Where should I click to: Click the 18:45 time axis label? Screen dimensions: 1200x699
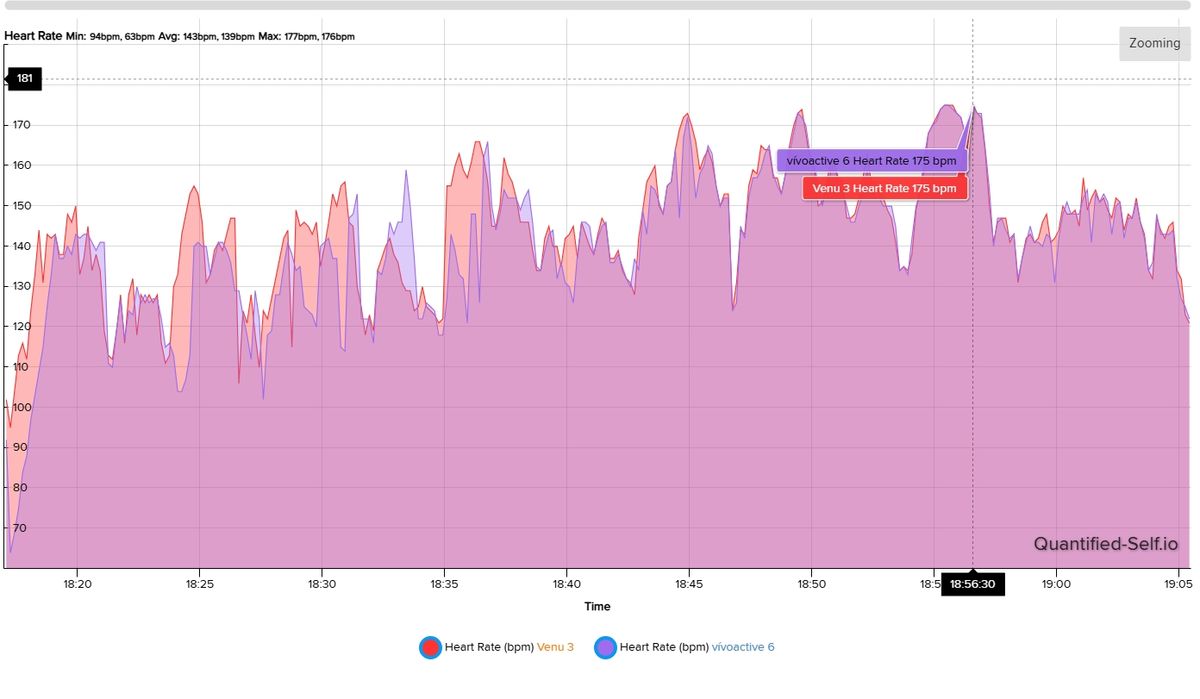click(x=688, y=584)
